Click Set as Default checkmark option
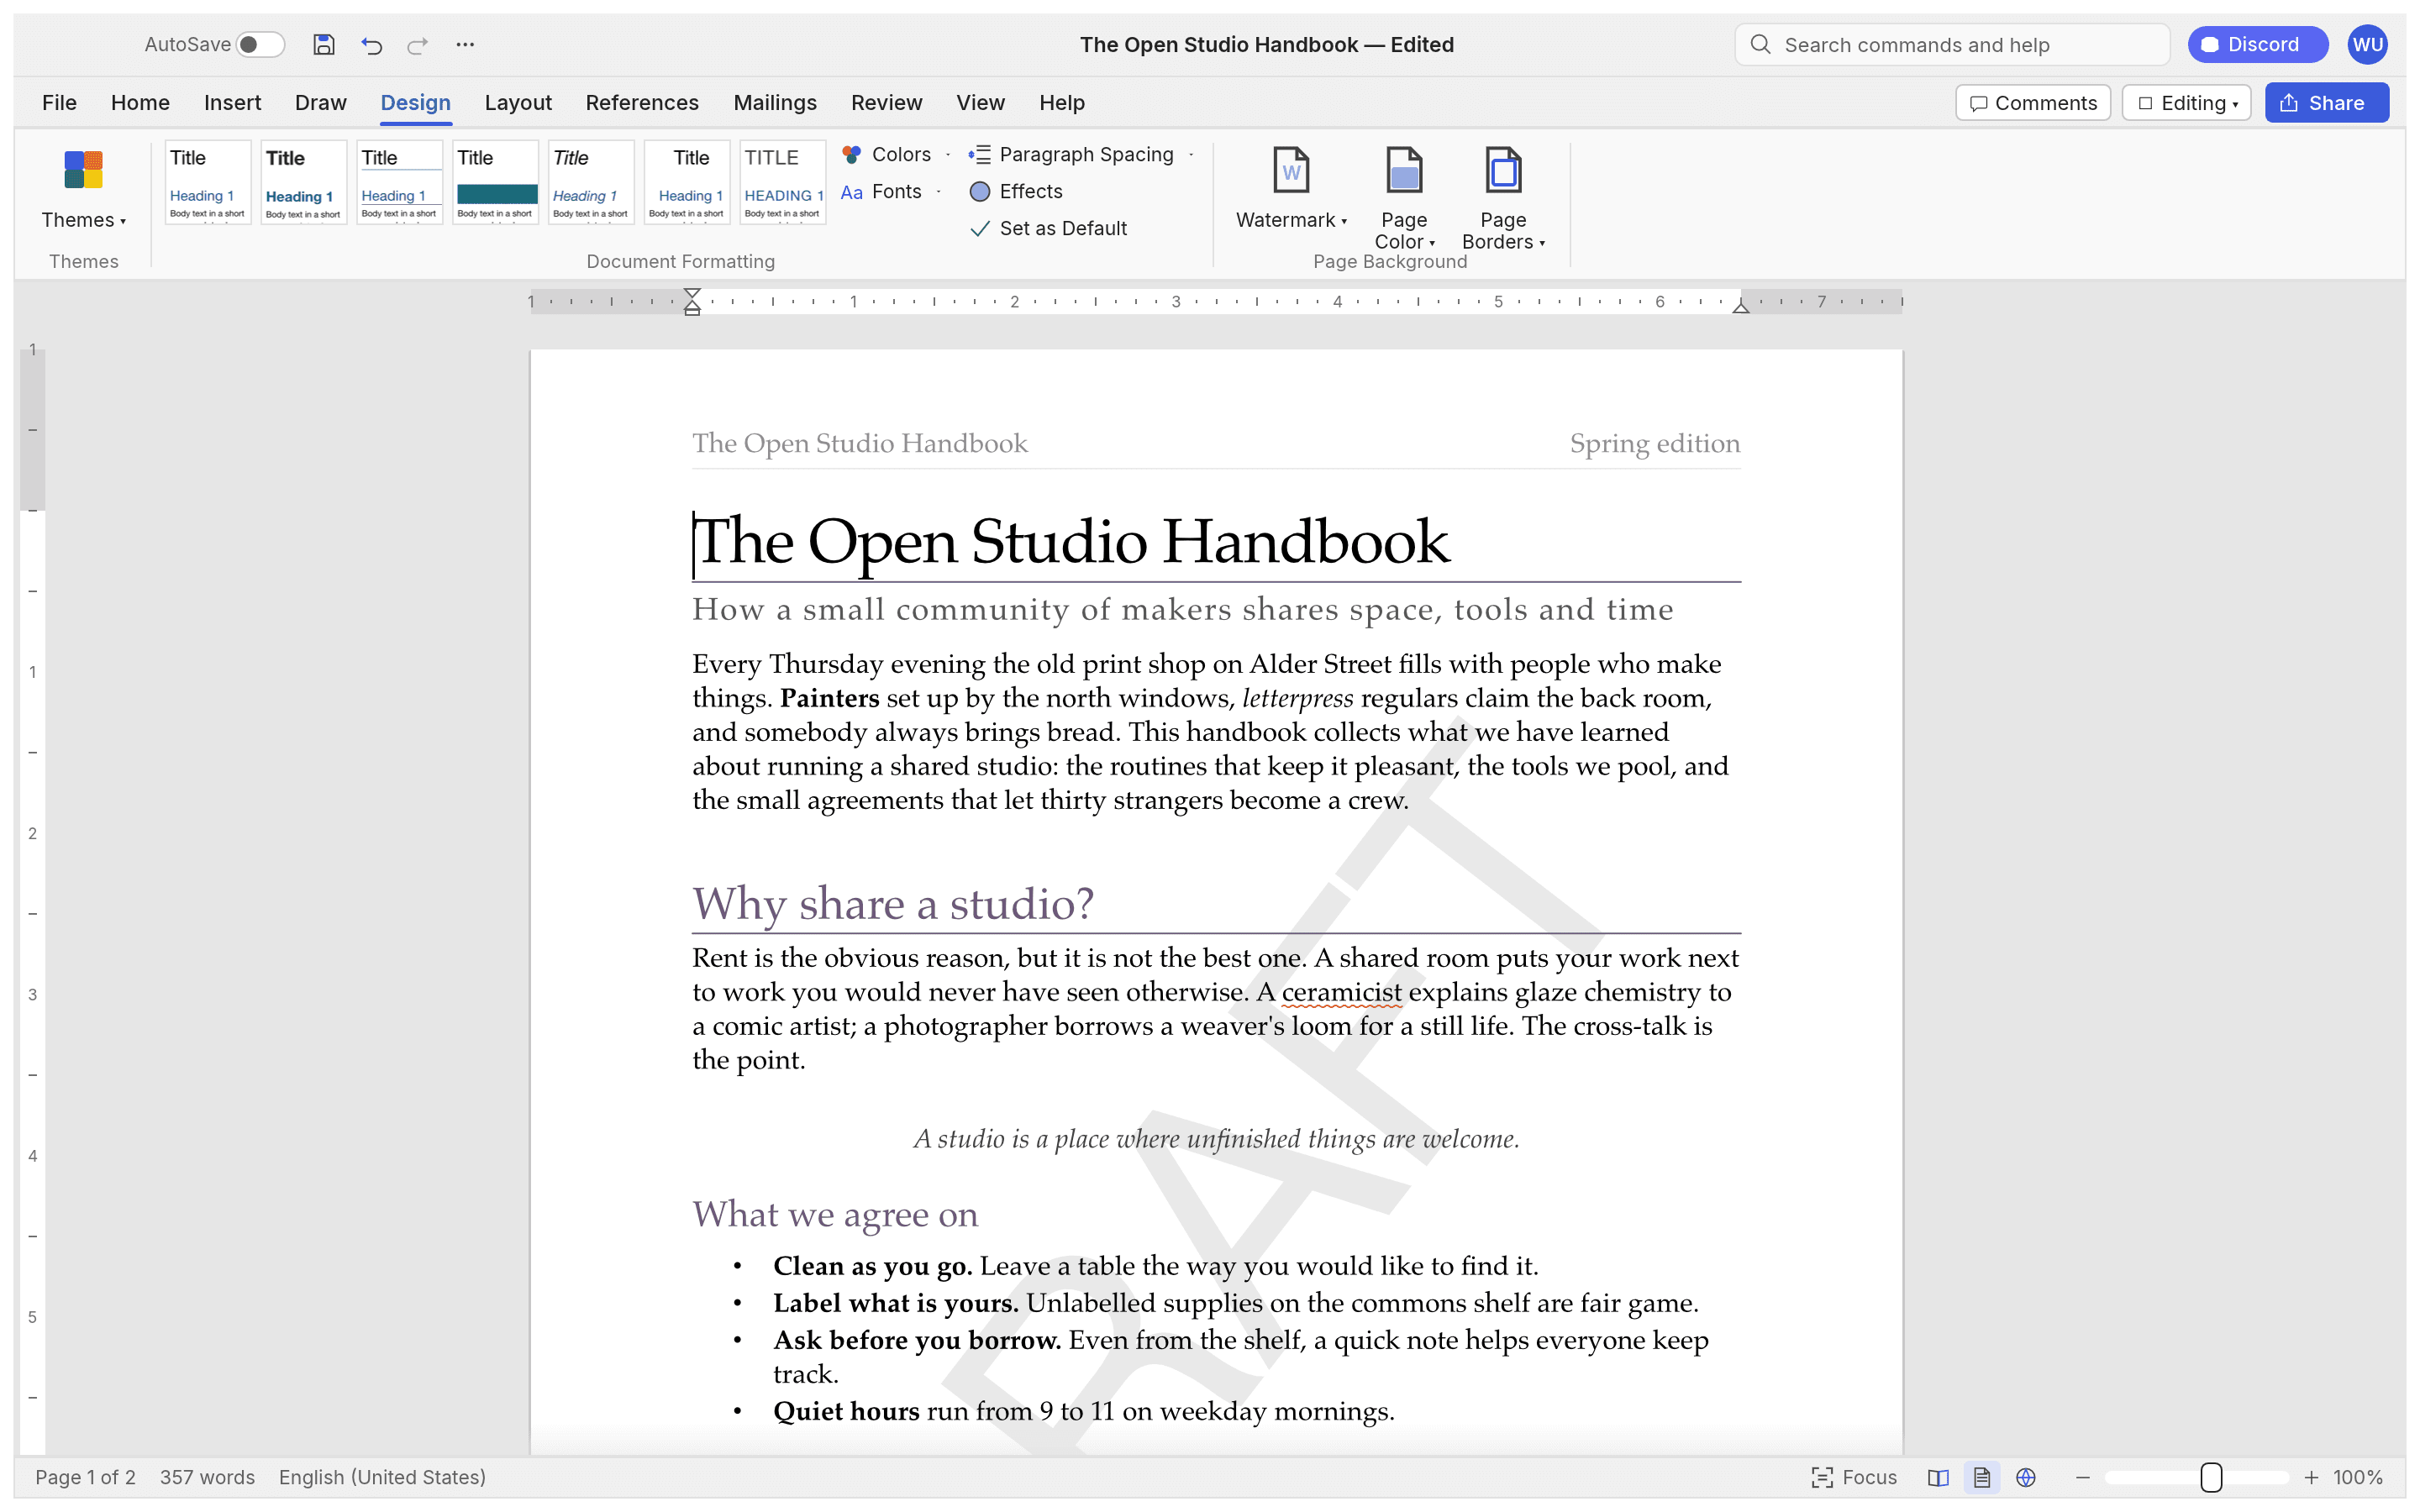The height and width of the screenshot is (1512, 2420). pos(1049,228)
